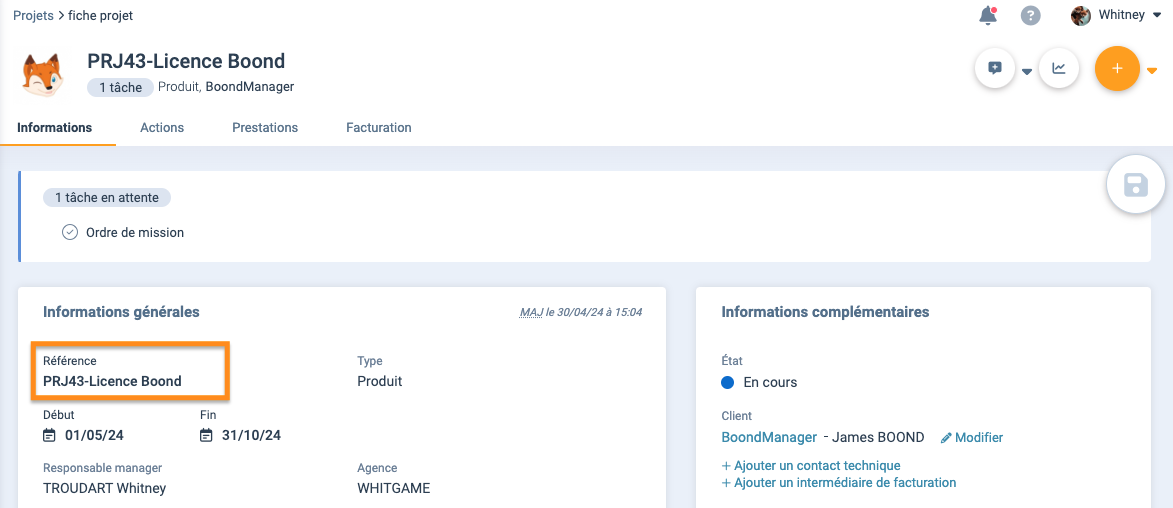Viewport: 1173px width, 508px height.
Task: Switch to the Actions tab
Action: tap(162, 128)
